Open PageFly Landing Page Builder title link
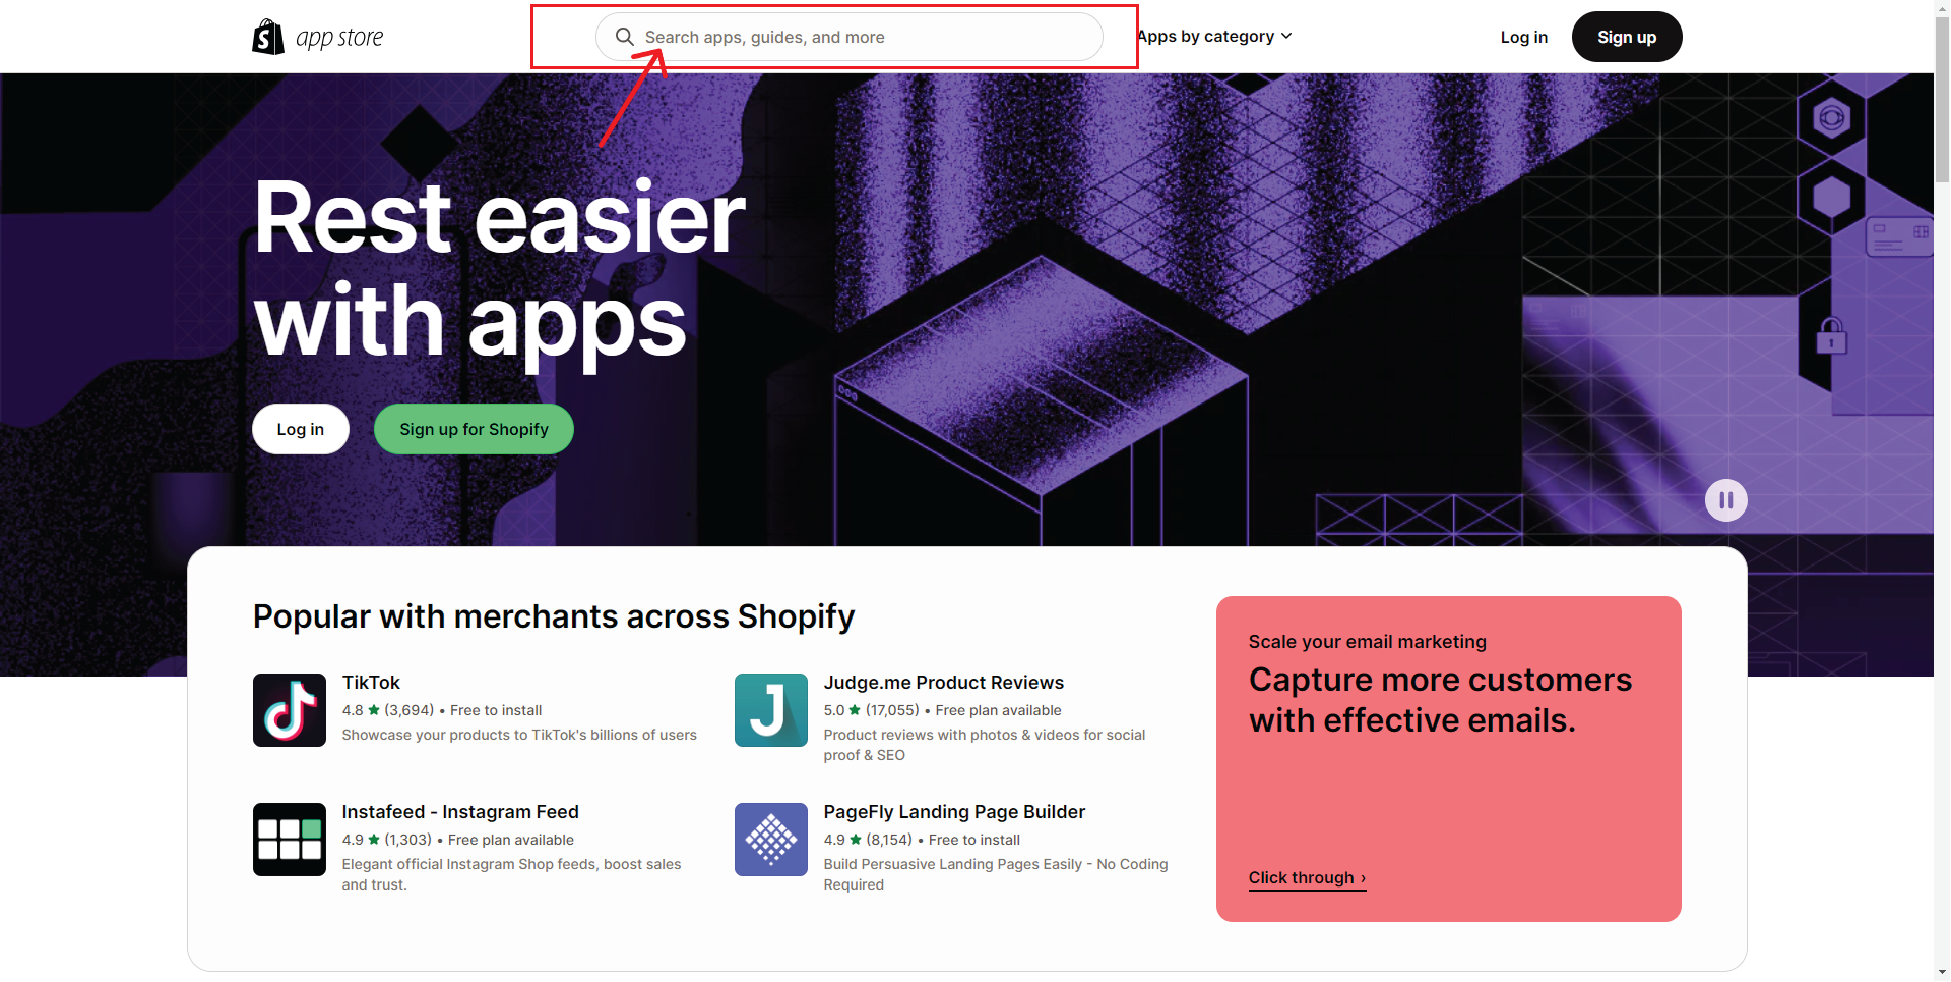The image size is (1951, 982). click(954, 812)
